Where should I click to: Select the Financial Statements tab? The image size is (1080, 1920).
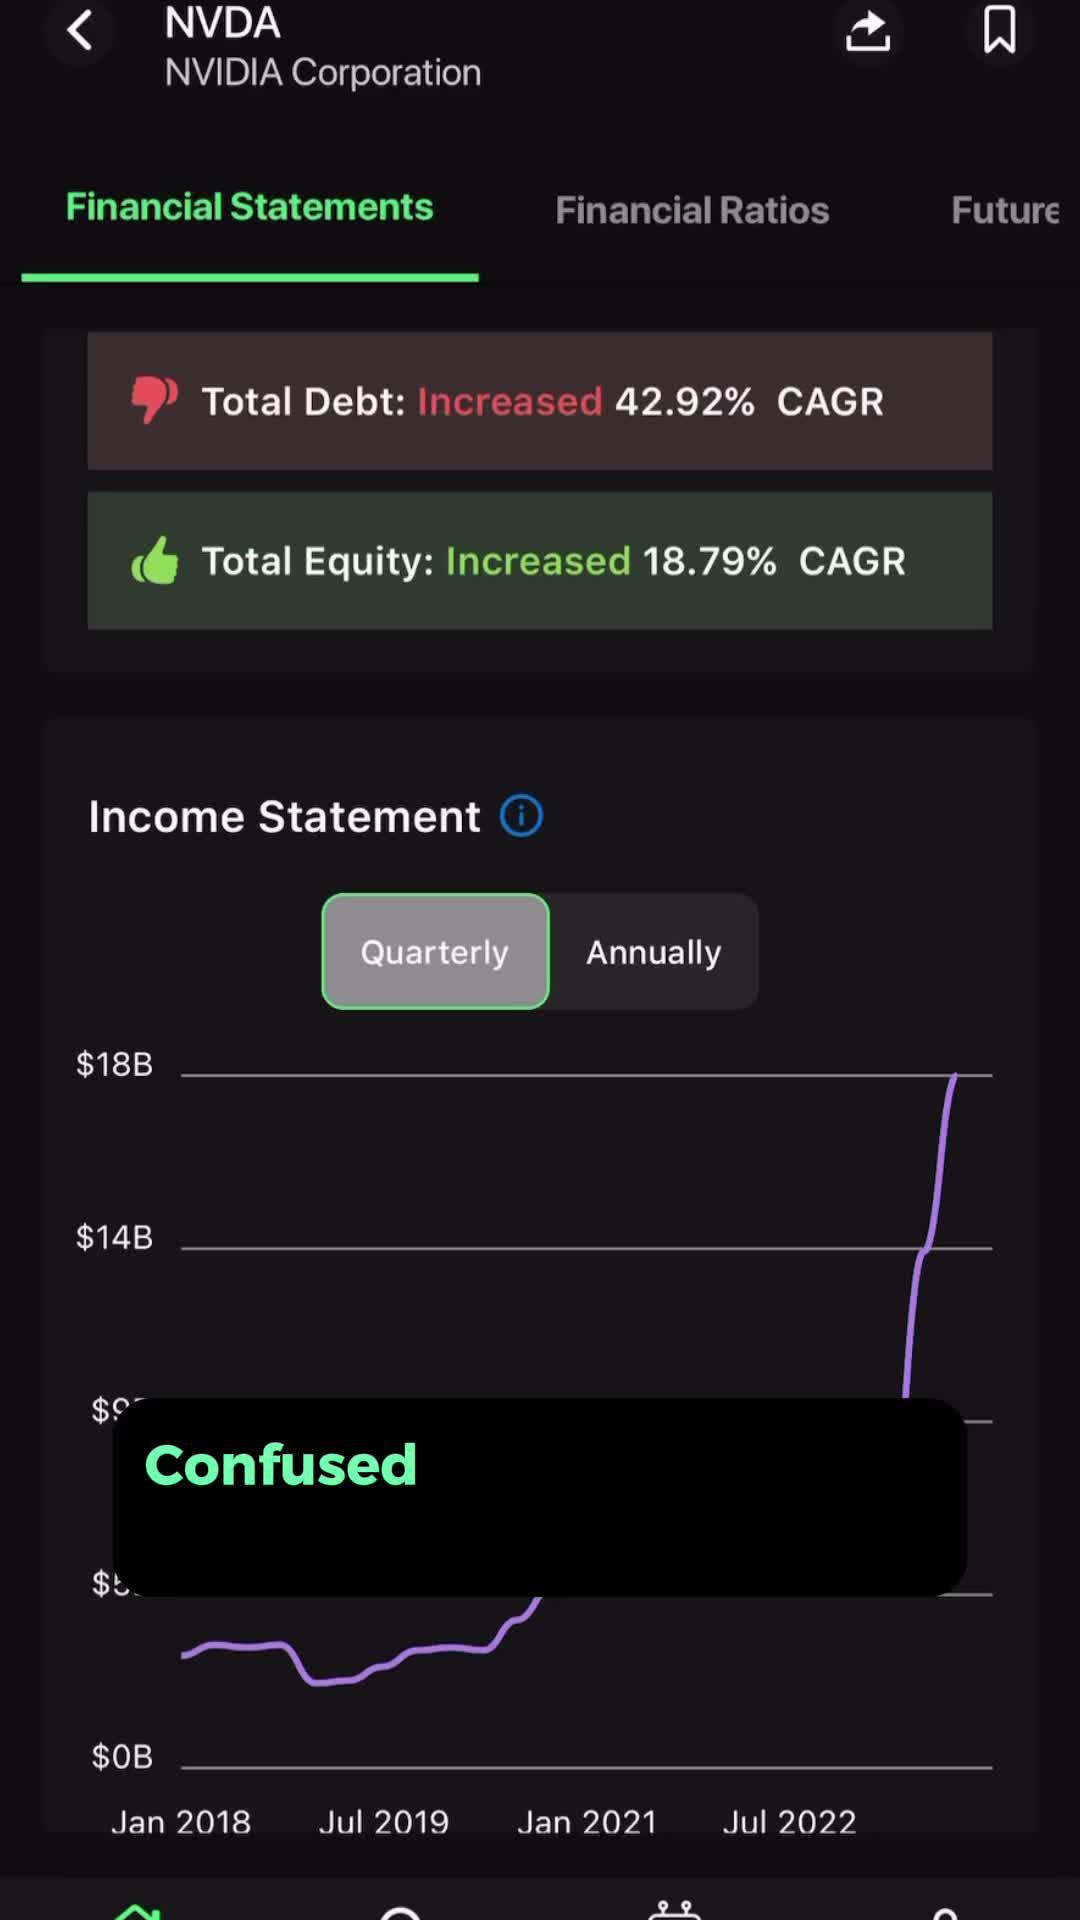click(249, 207)
